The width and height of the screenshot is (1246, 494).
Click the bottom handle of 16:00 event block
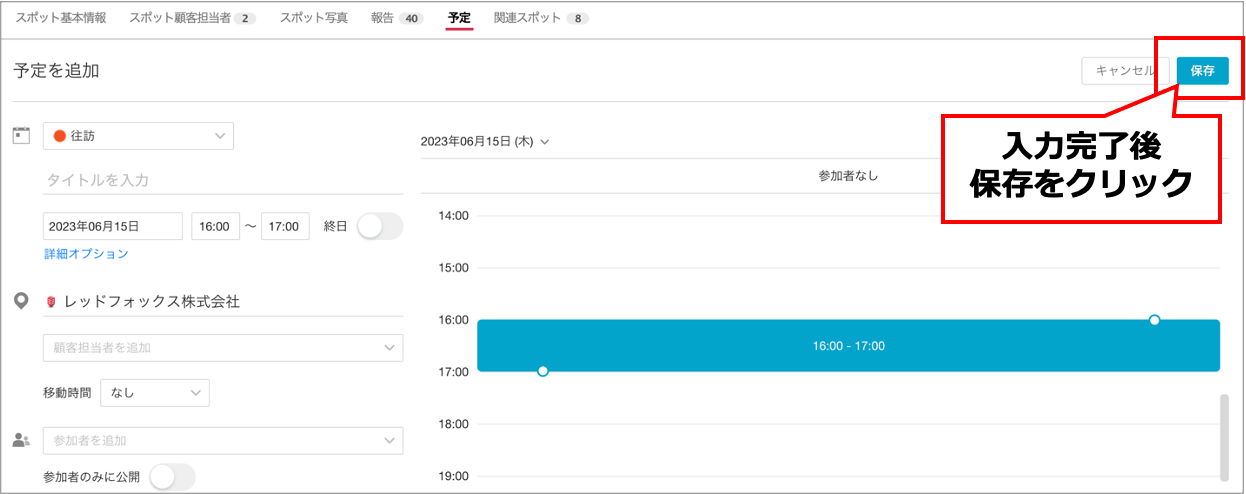pyautogui.click(x=543, y=371)
